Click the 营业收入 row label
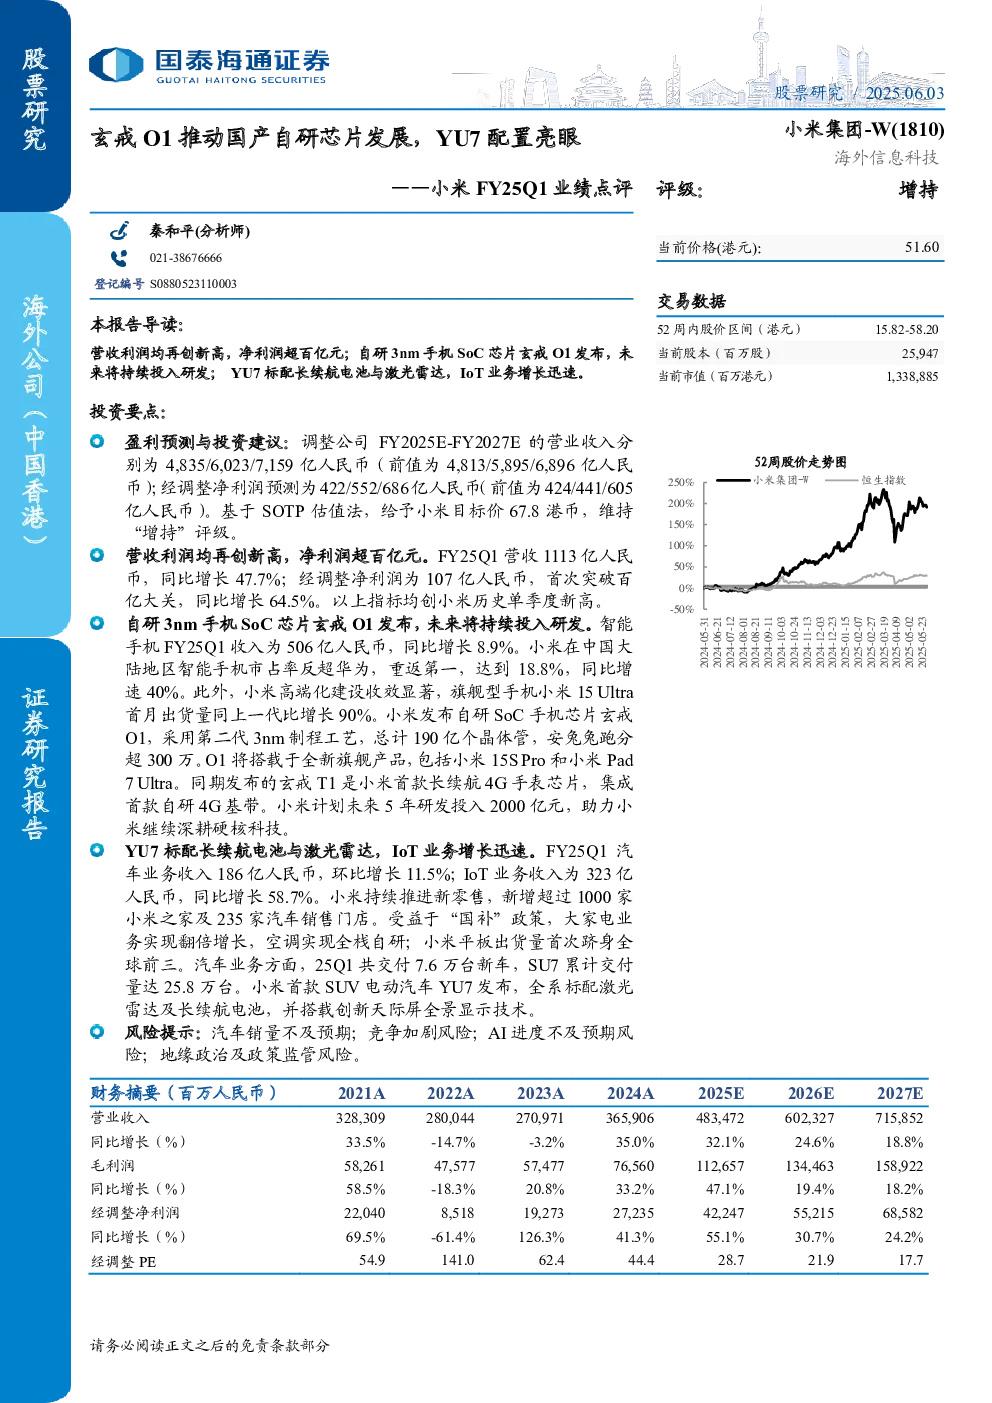 click(x=120, y=1118)
